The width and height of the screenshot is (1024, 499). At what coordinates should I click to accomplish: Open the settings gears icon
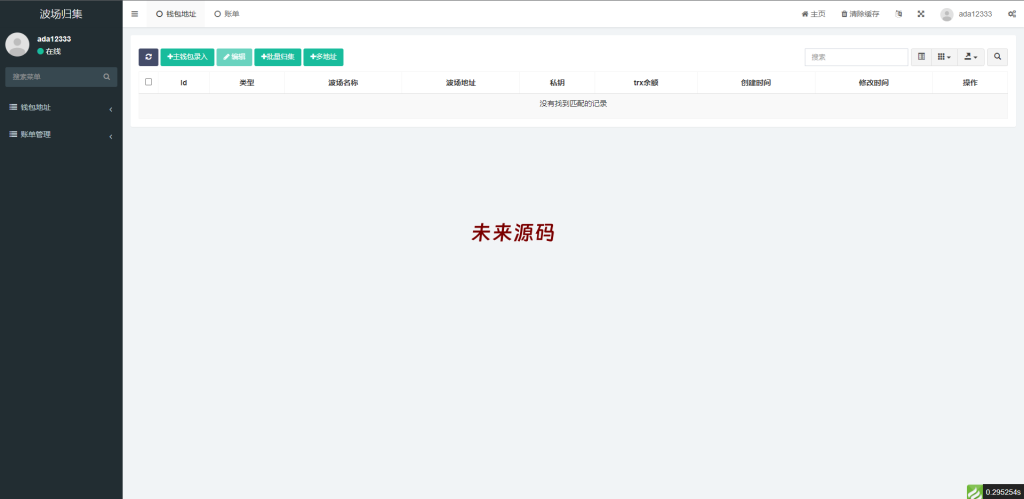(x=1012, y=14)
